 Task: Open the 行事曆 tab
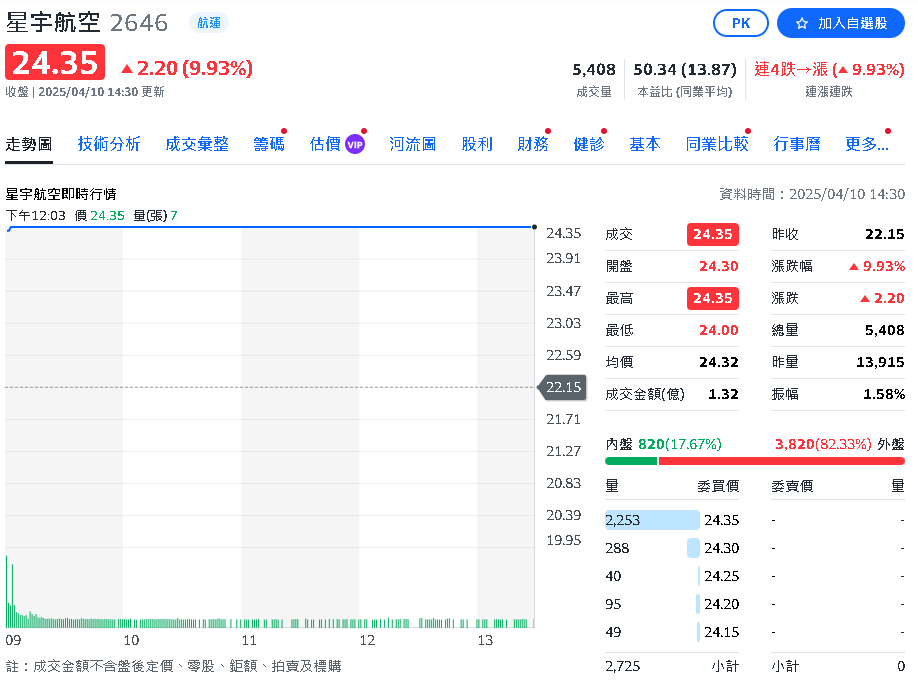click(x=797, y=144)
